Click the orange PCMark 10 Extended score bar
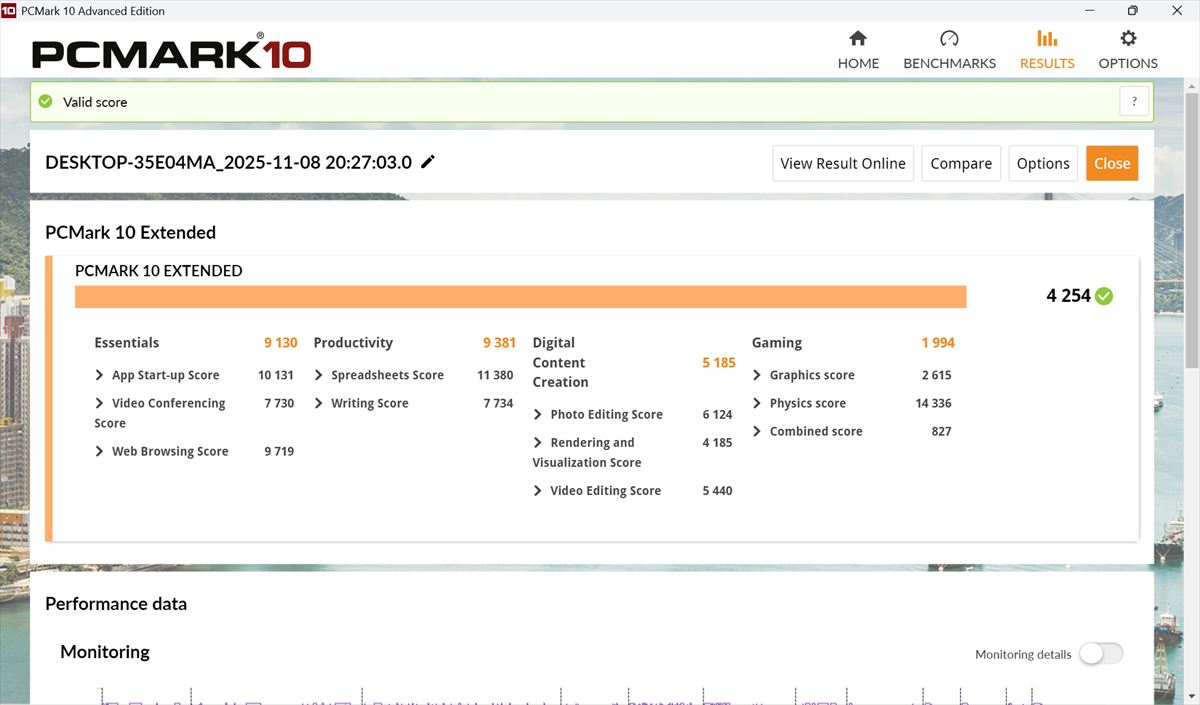 tap(520, 297)
